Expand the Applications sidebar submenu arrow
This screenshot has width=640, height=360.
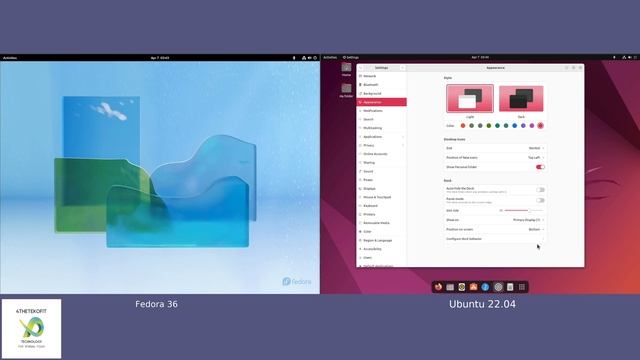(x=403, y=137)
